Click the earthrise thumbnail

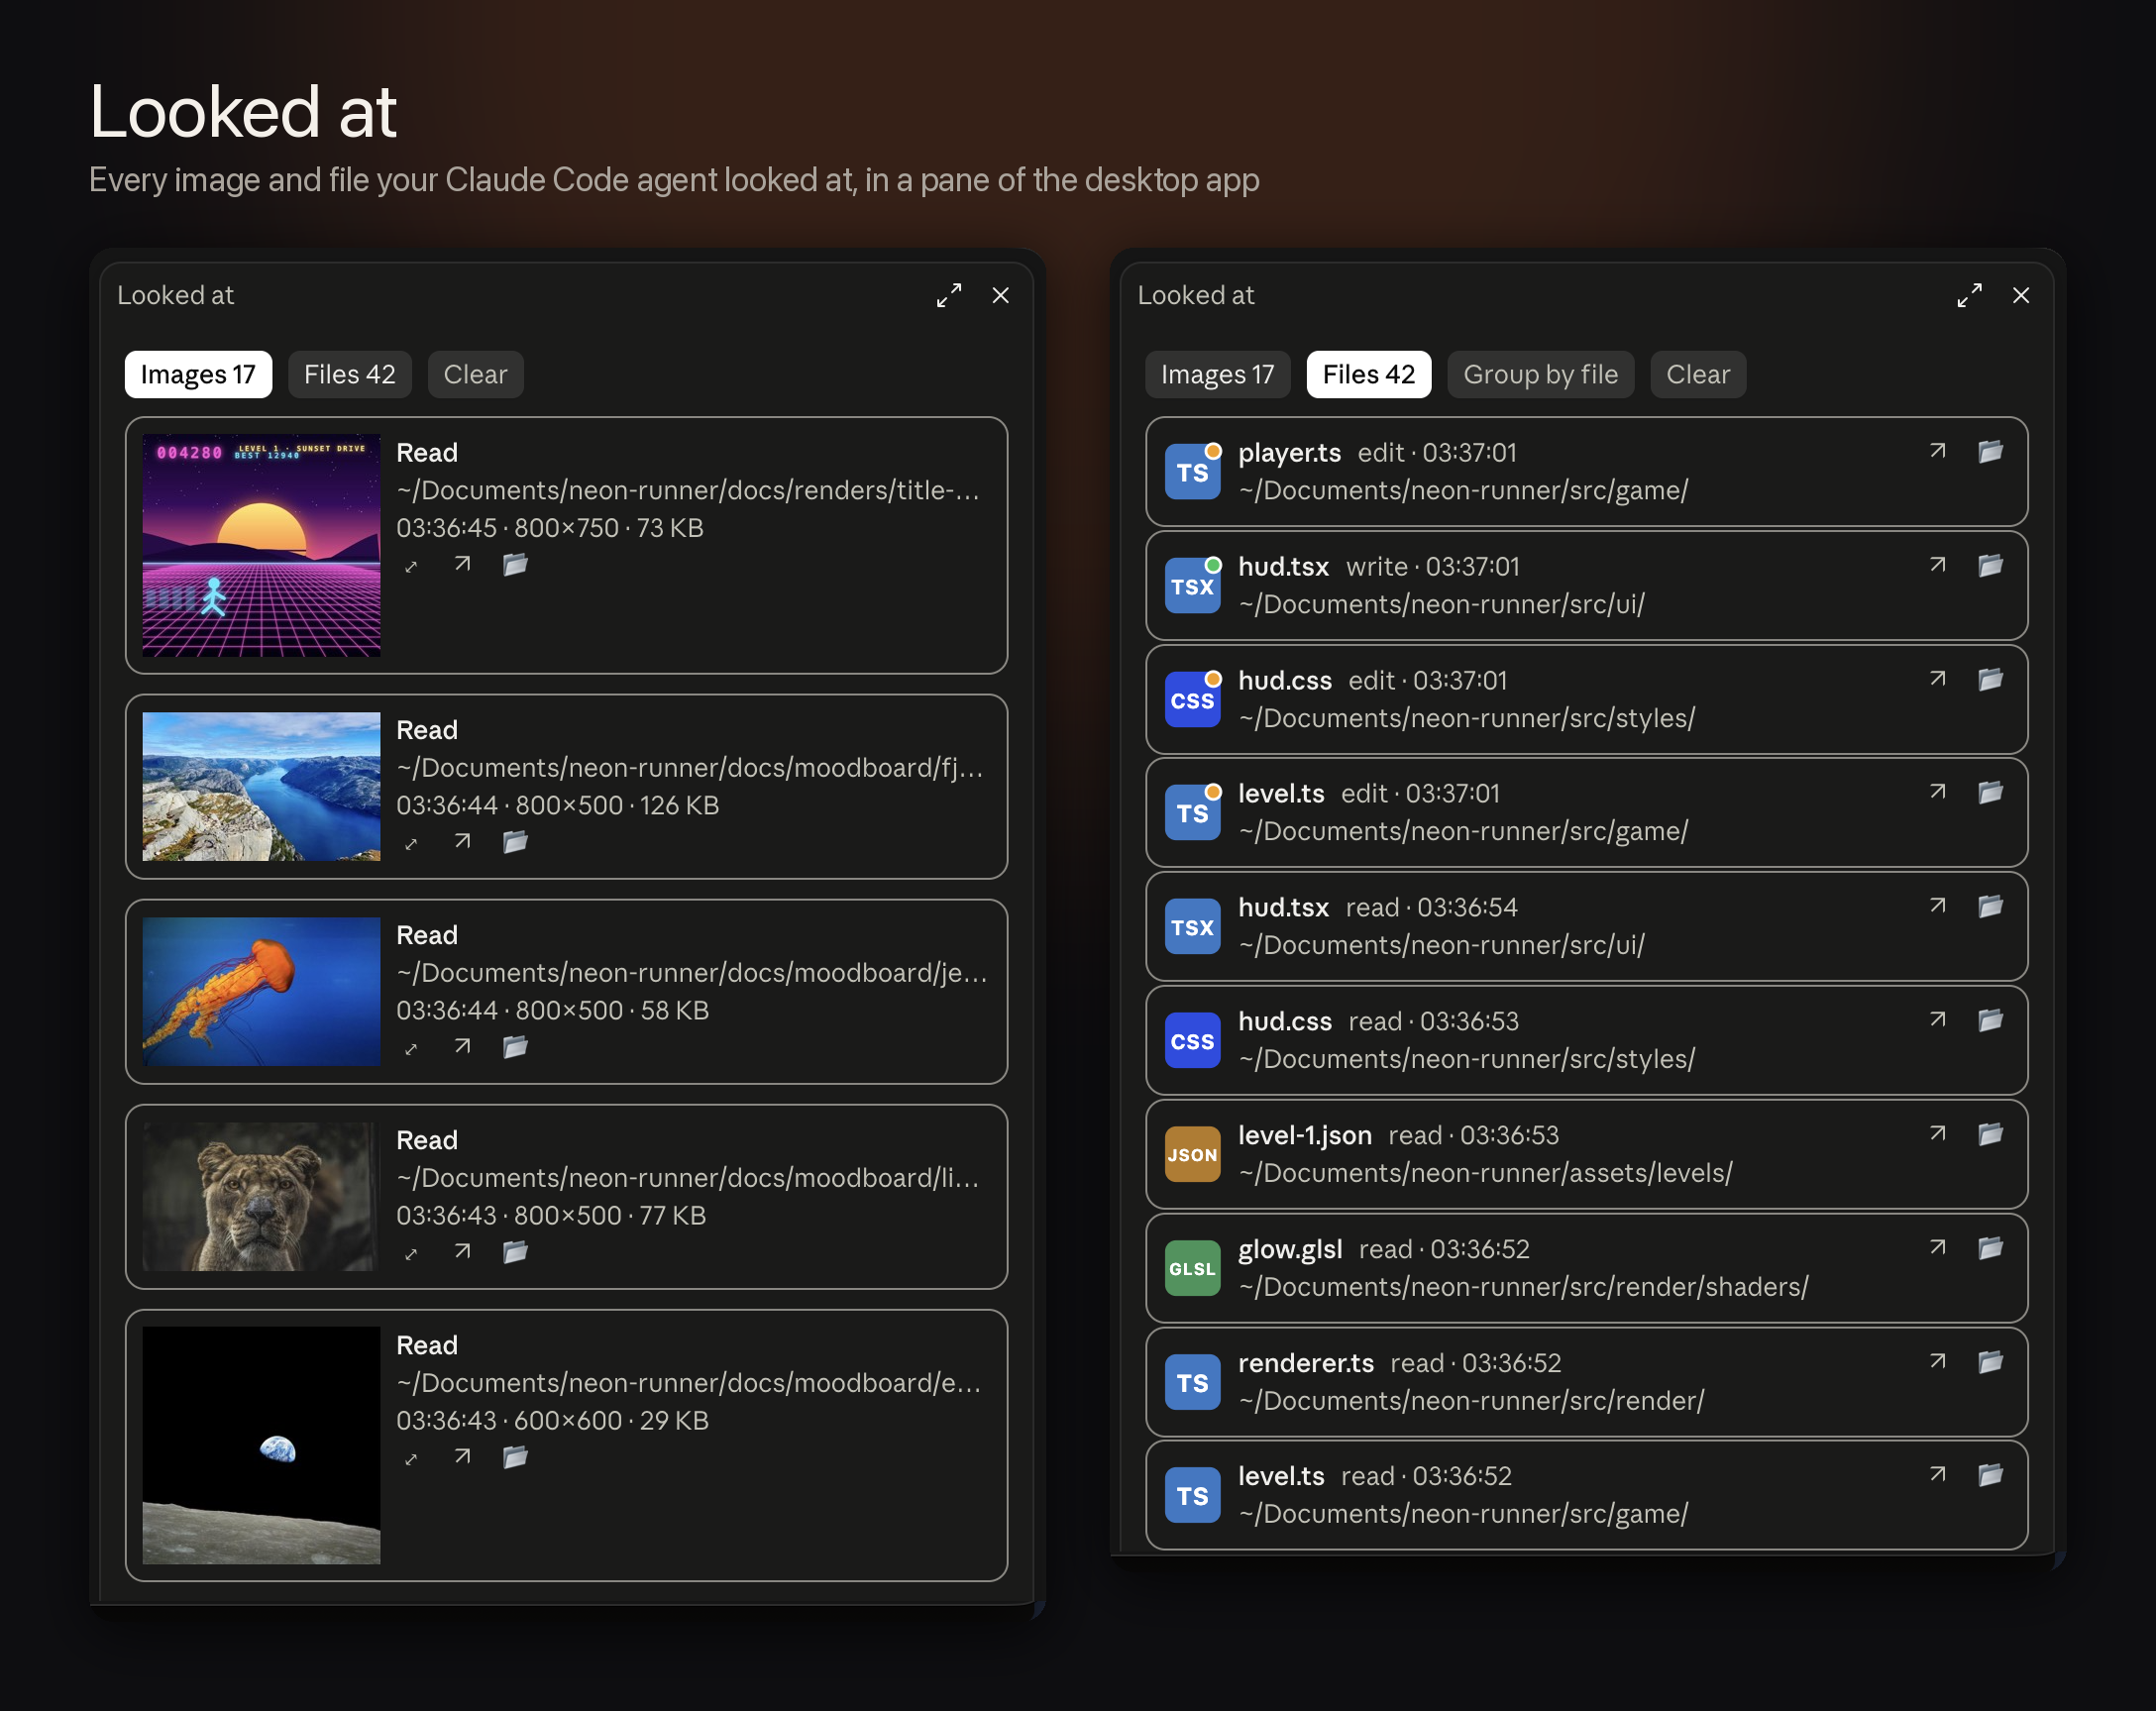261,1445
